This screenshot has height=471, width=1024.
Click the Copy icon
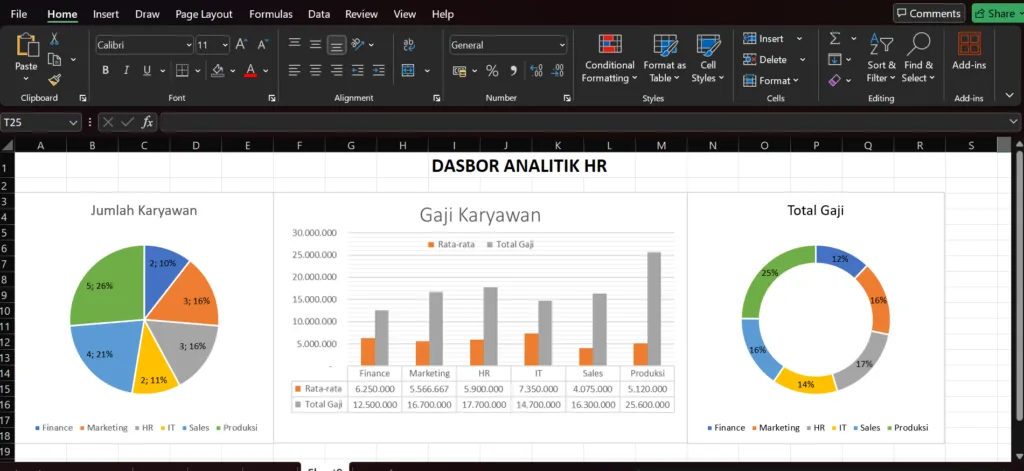pyautogui.click(x=55, y=59)
